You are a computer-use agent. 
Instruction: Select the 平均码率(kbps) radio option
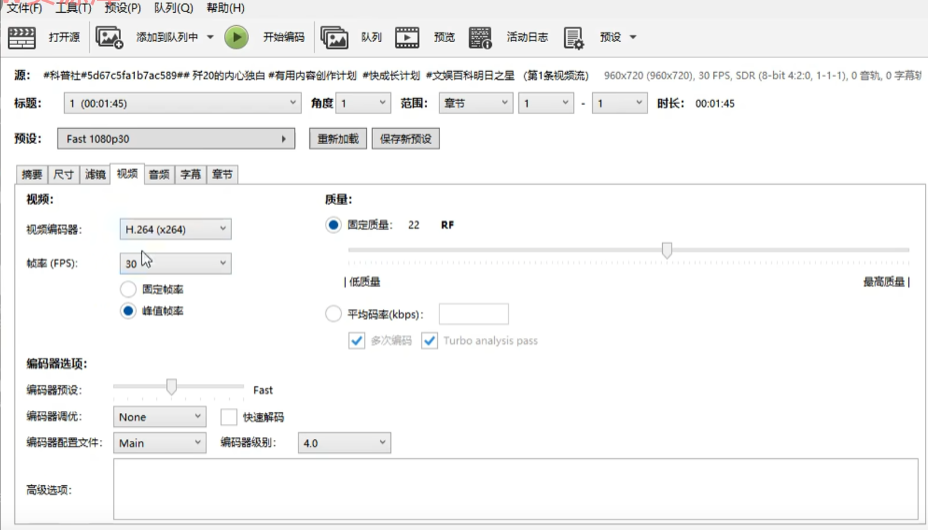[x=334, y=315]
